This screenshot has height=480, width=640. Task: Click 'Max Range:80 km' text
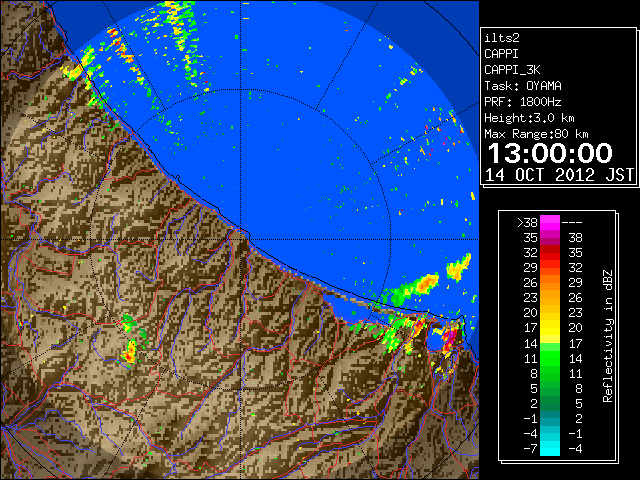coord(536,134)
